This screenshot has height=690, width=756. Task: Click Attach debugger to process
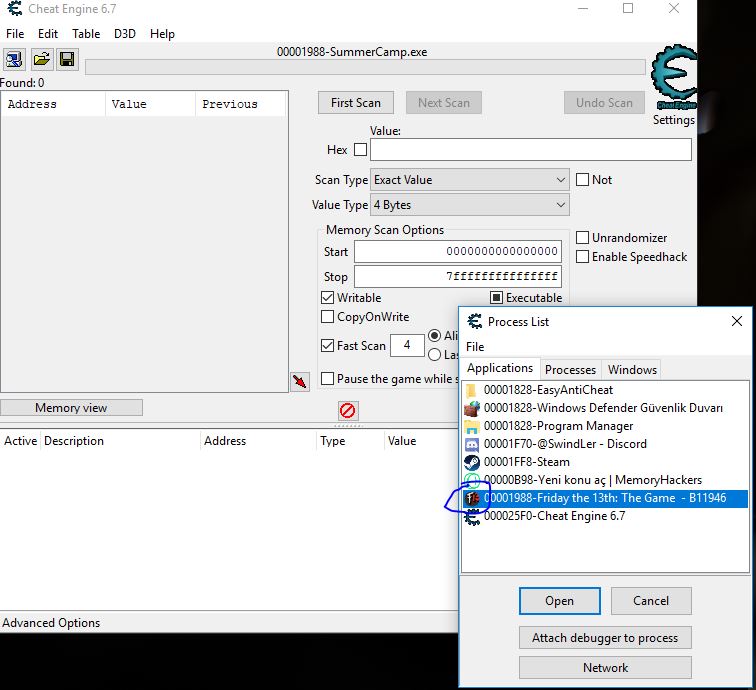coord(605,638)
